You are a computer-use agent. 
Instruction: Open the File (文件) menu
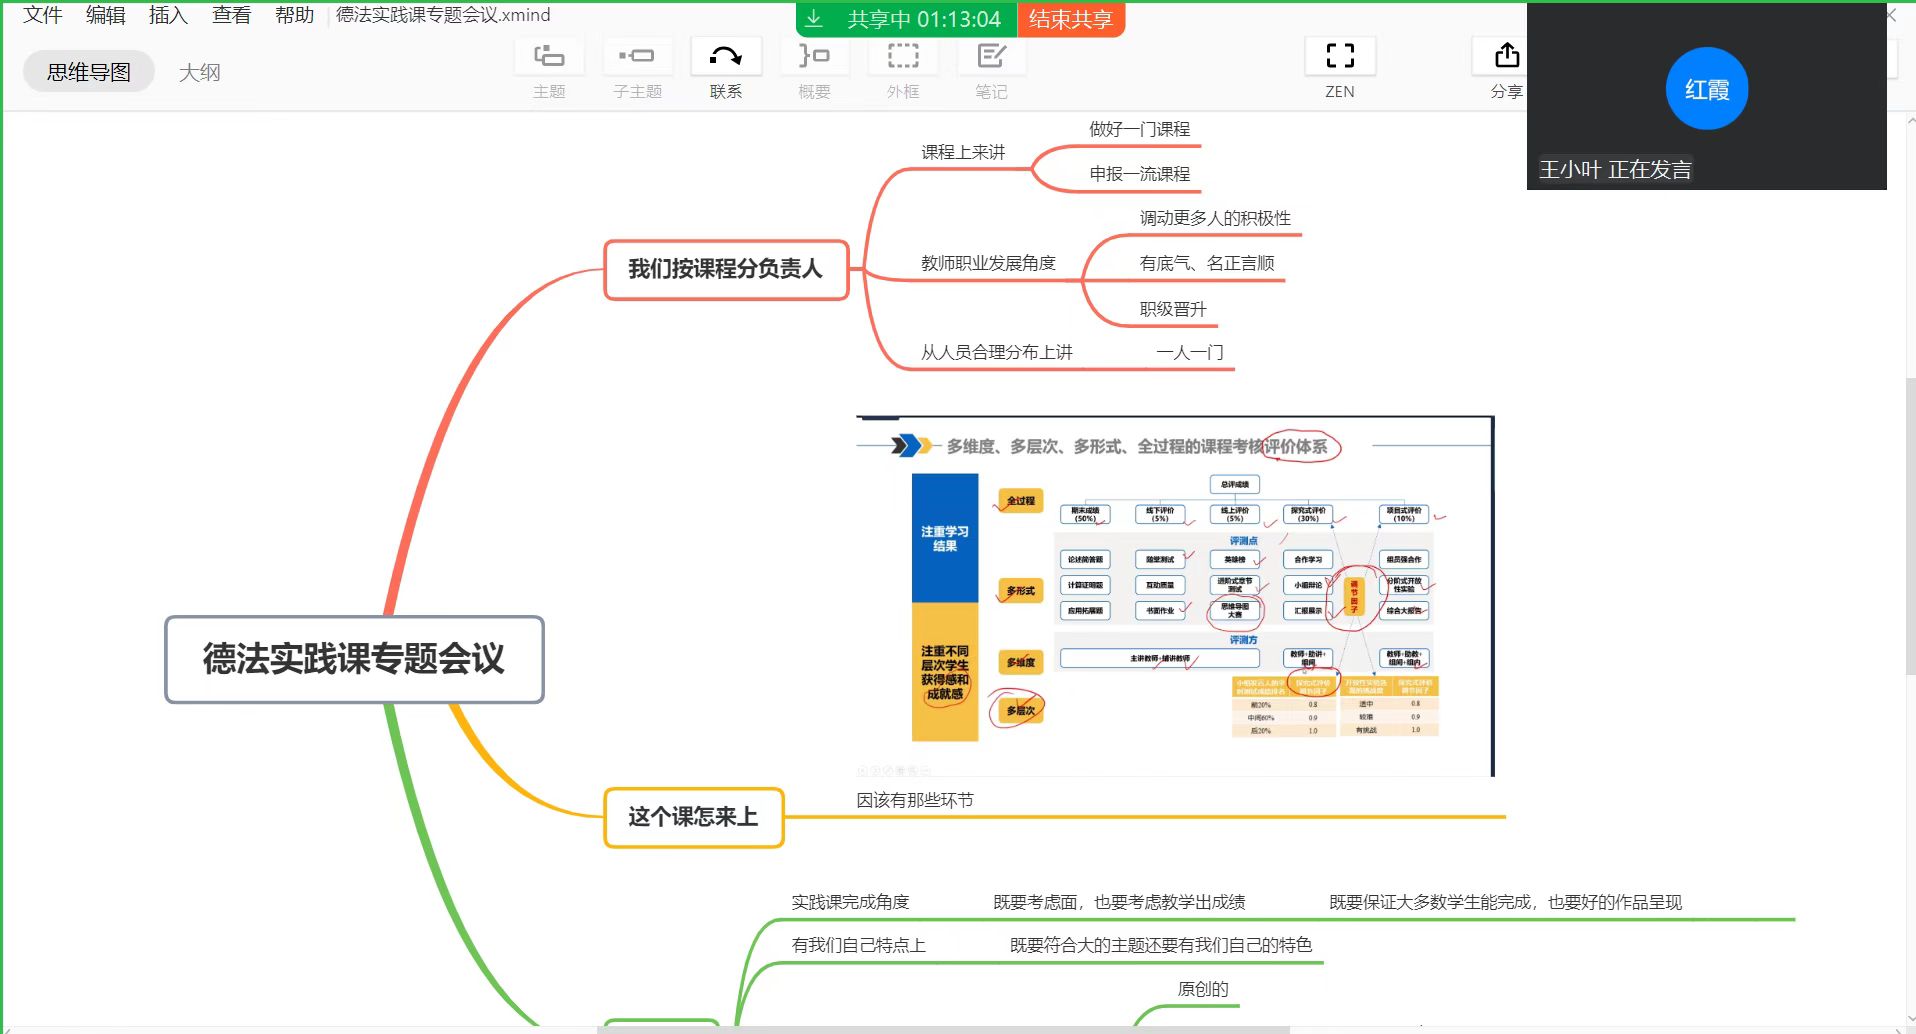point(43,15)
